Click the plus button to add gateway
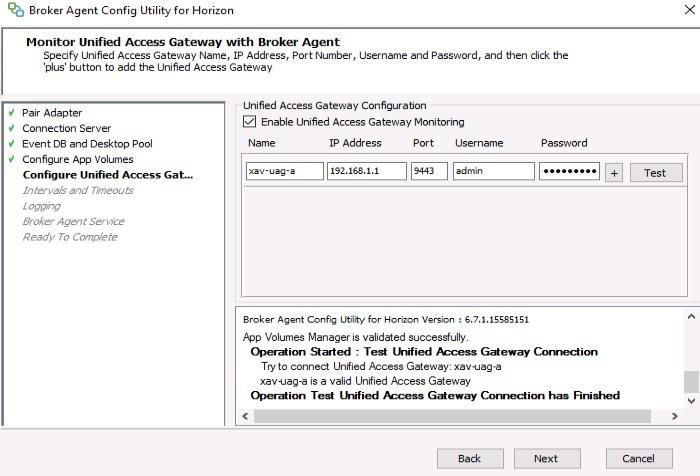Viewport: 700px width, 476px height. coord(614,173)
